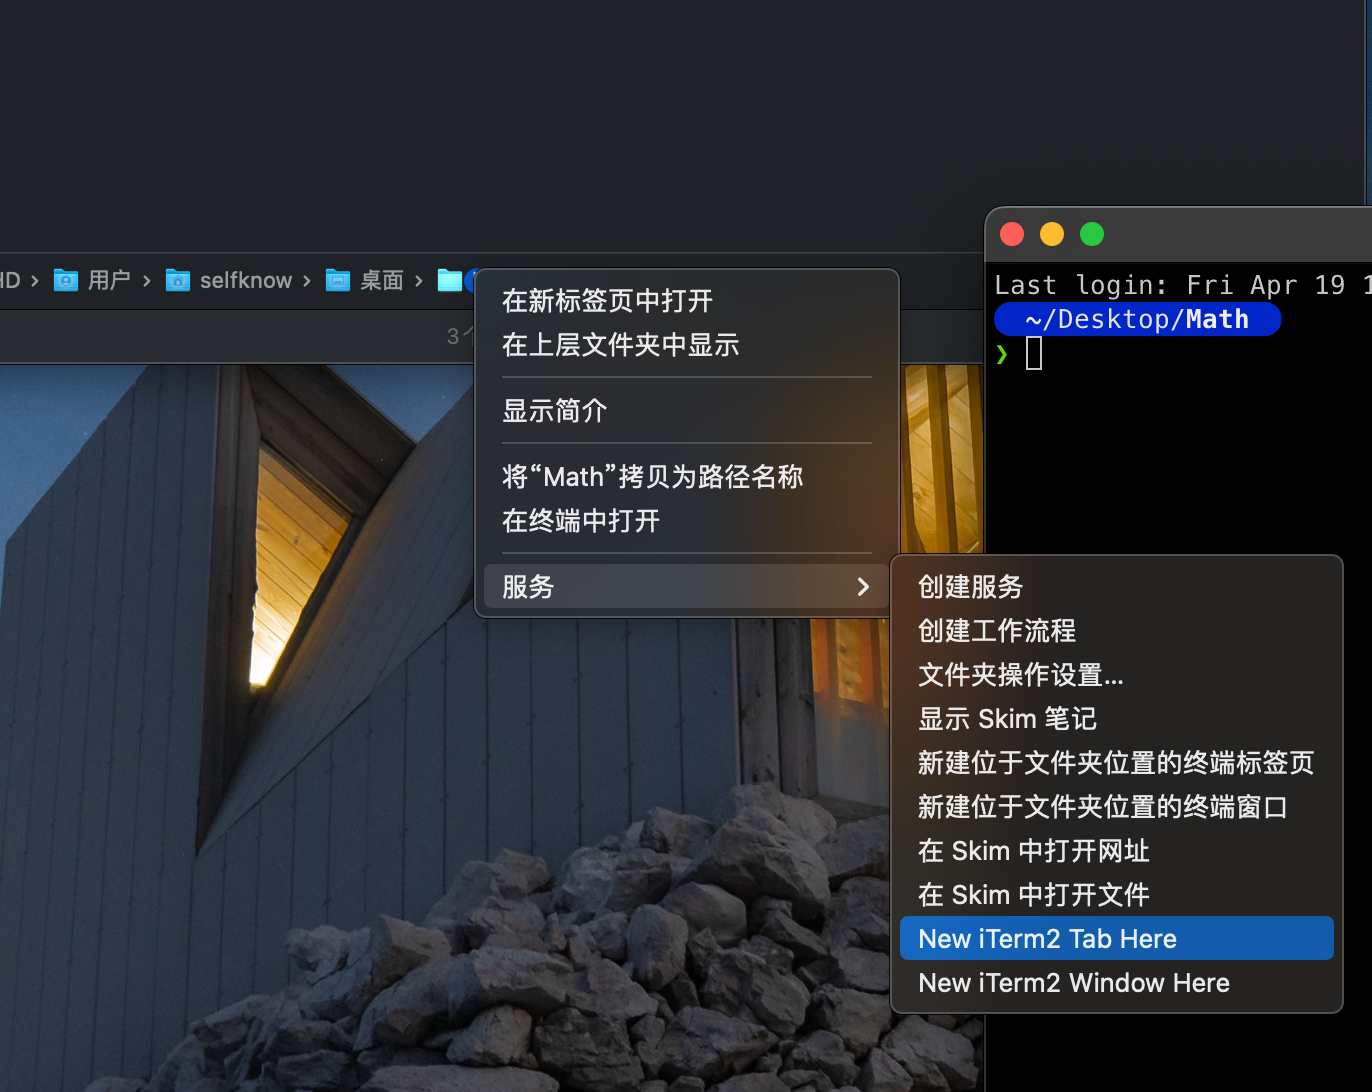This screenshot has height=1092, width=1372.
Task: Choose 在上层文件夹中显示 menu entry
Action: point(620,345)
